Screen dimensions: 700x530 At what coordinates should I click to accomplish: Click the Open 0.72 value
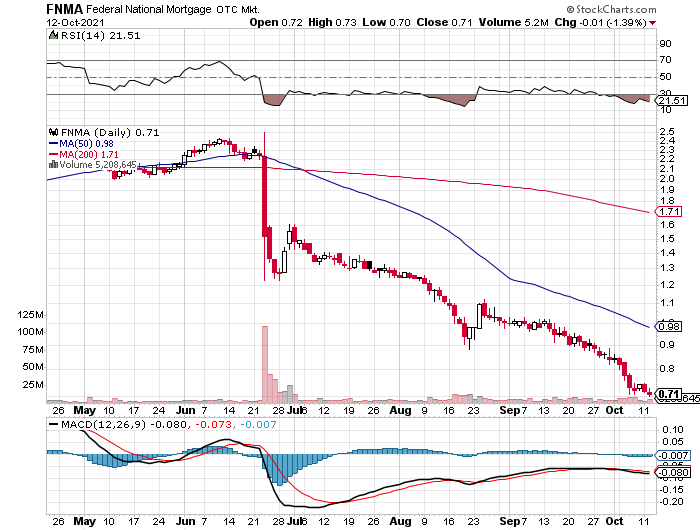pyautogui.click(x=276, y=22)
